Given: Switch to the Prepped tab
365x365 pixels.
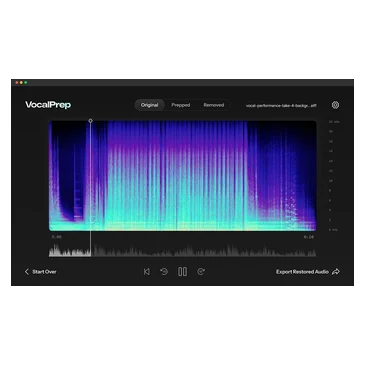Looking at the screenshot, I should point(181,105).
